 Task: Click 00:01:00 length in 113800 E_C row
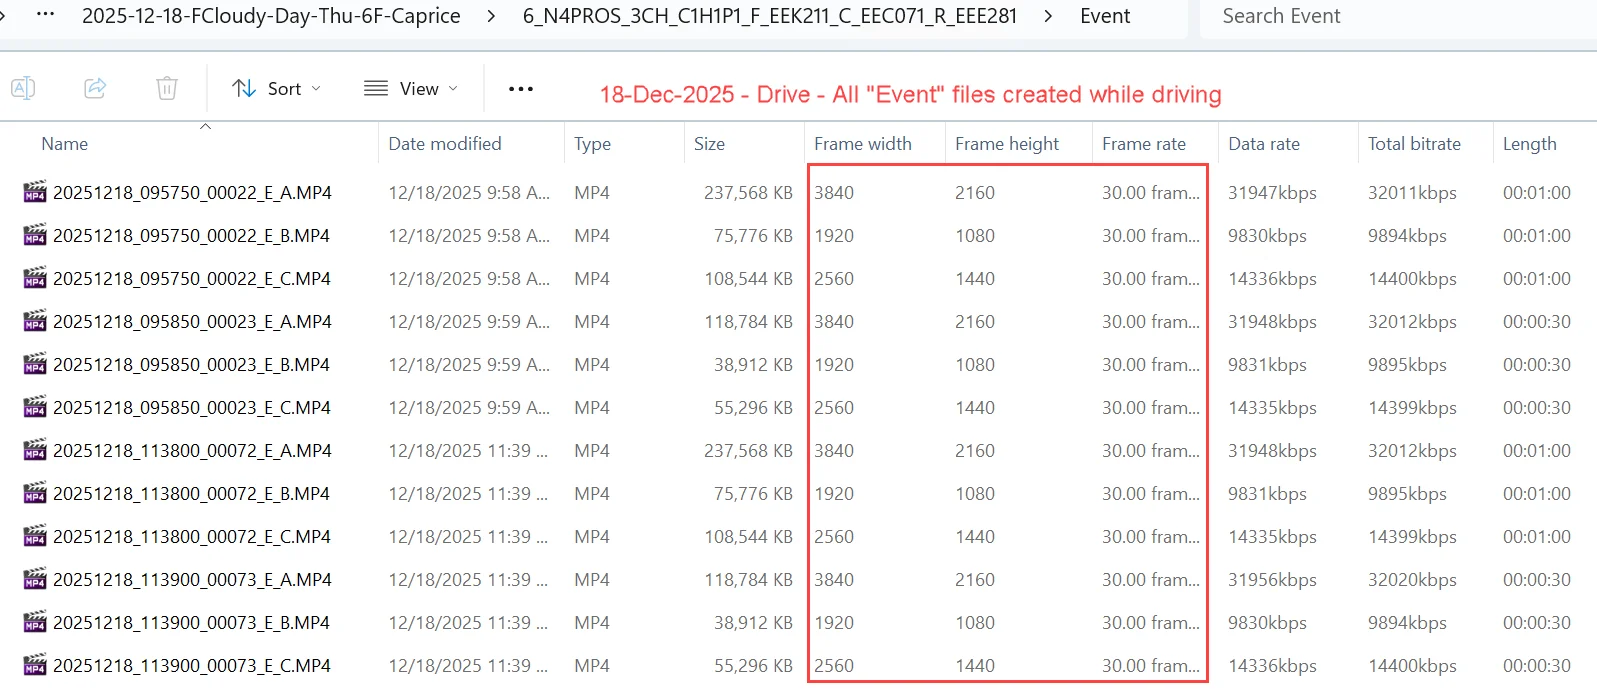(1537, 537)
